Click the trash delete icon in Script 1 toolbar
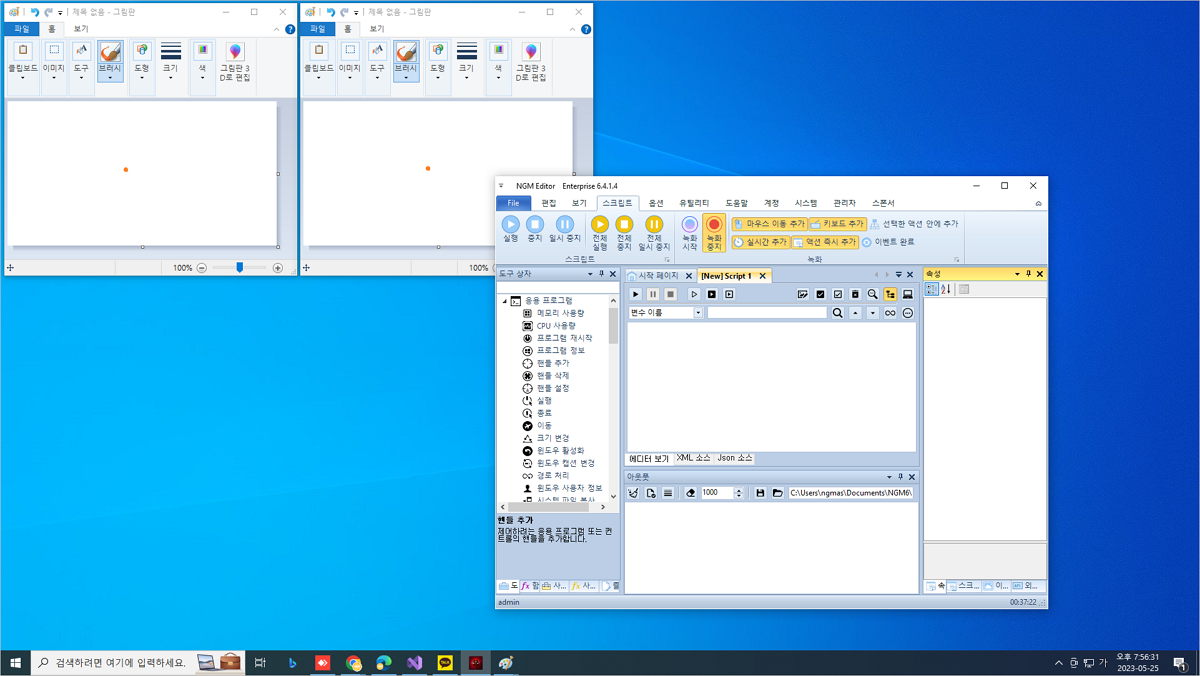The image size is (1200, 676). [x=855, y=295]
